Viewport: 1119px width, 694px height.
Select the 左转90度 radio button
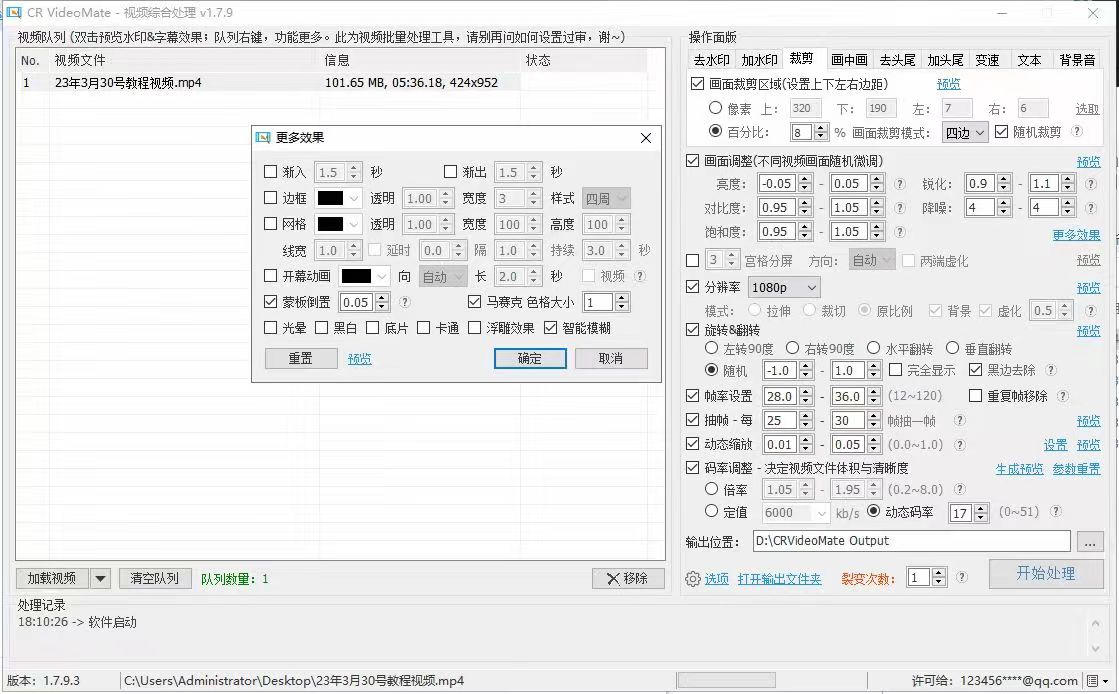pos(713,349)
